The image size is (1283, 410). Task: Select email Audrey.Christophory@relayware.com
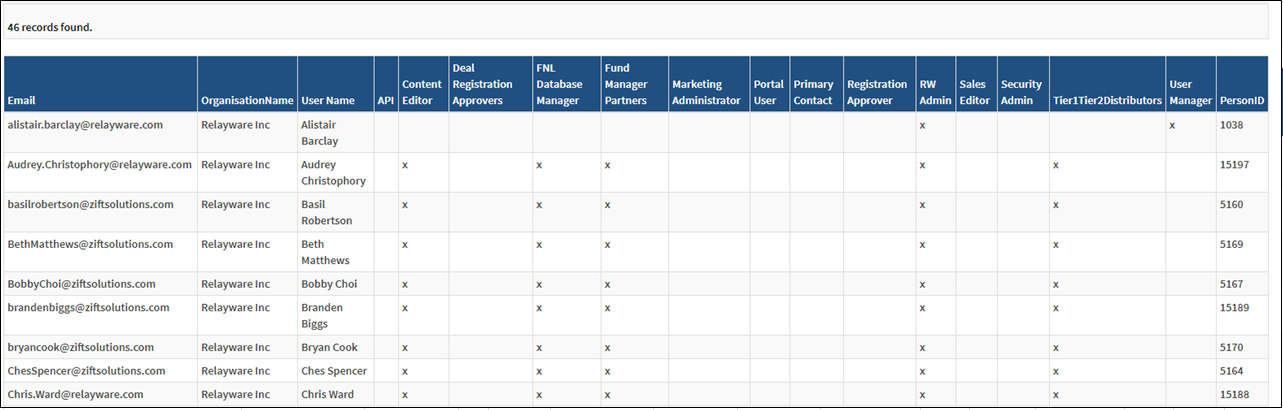[99, 164]
